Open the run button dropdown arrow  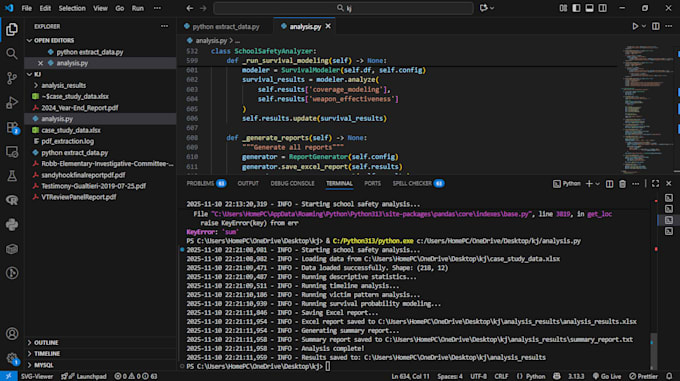click(644, 26)
